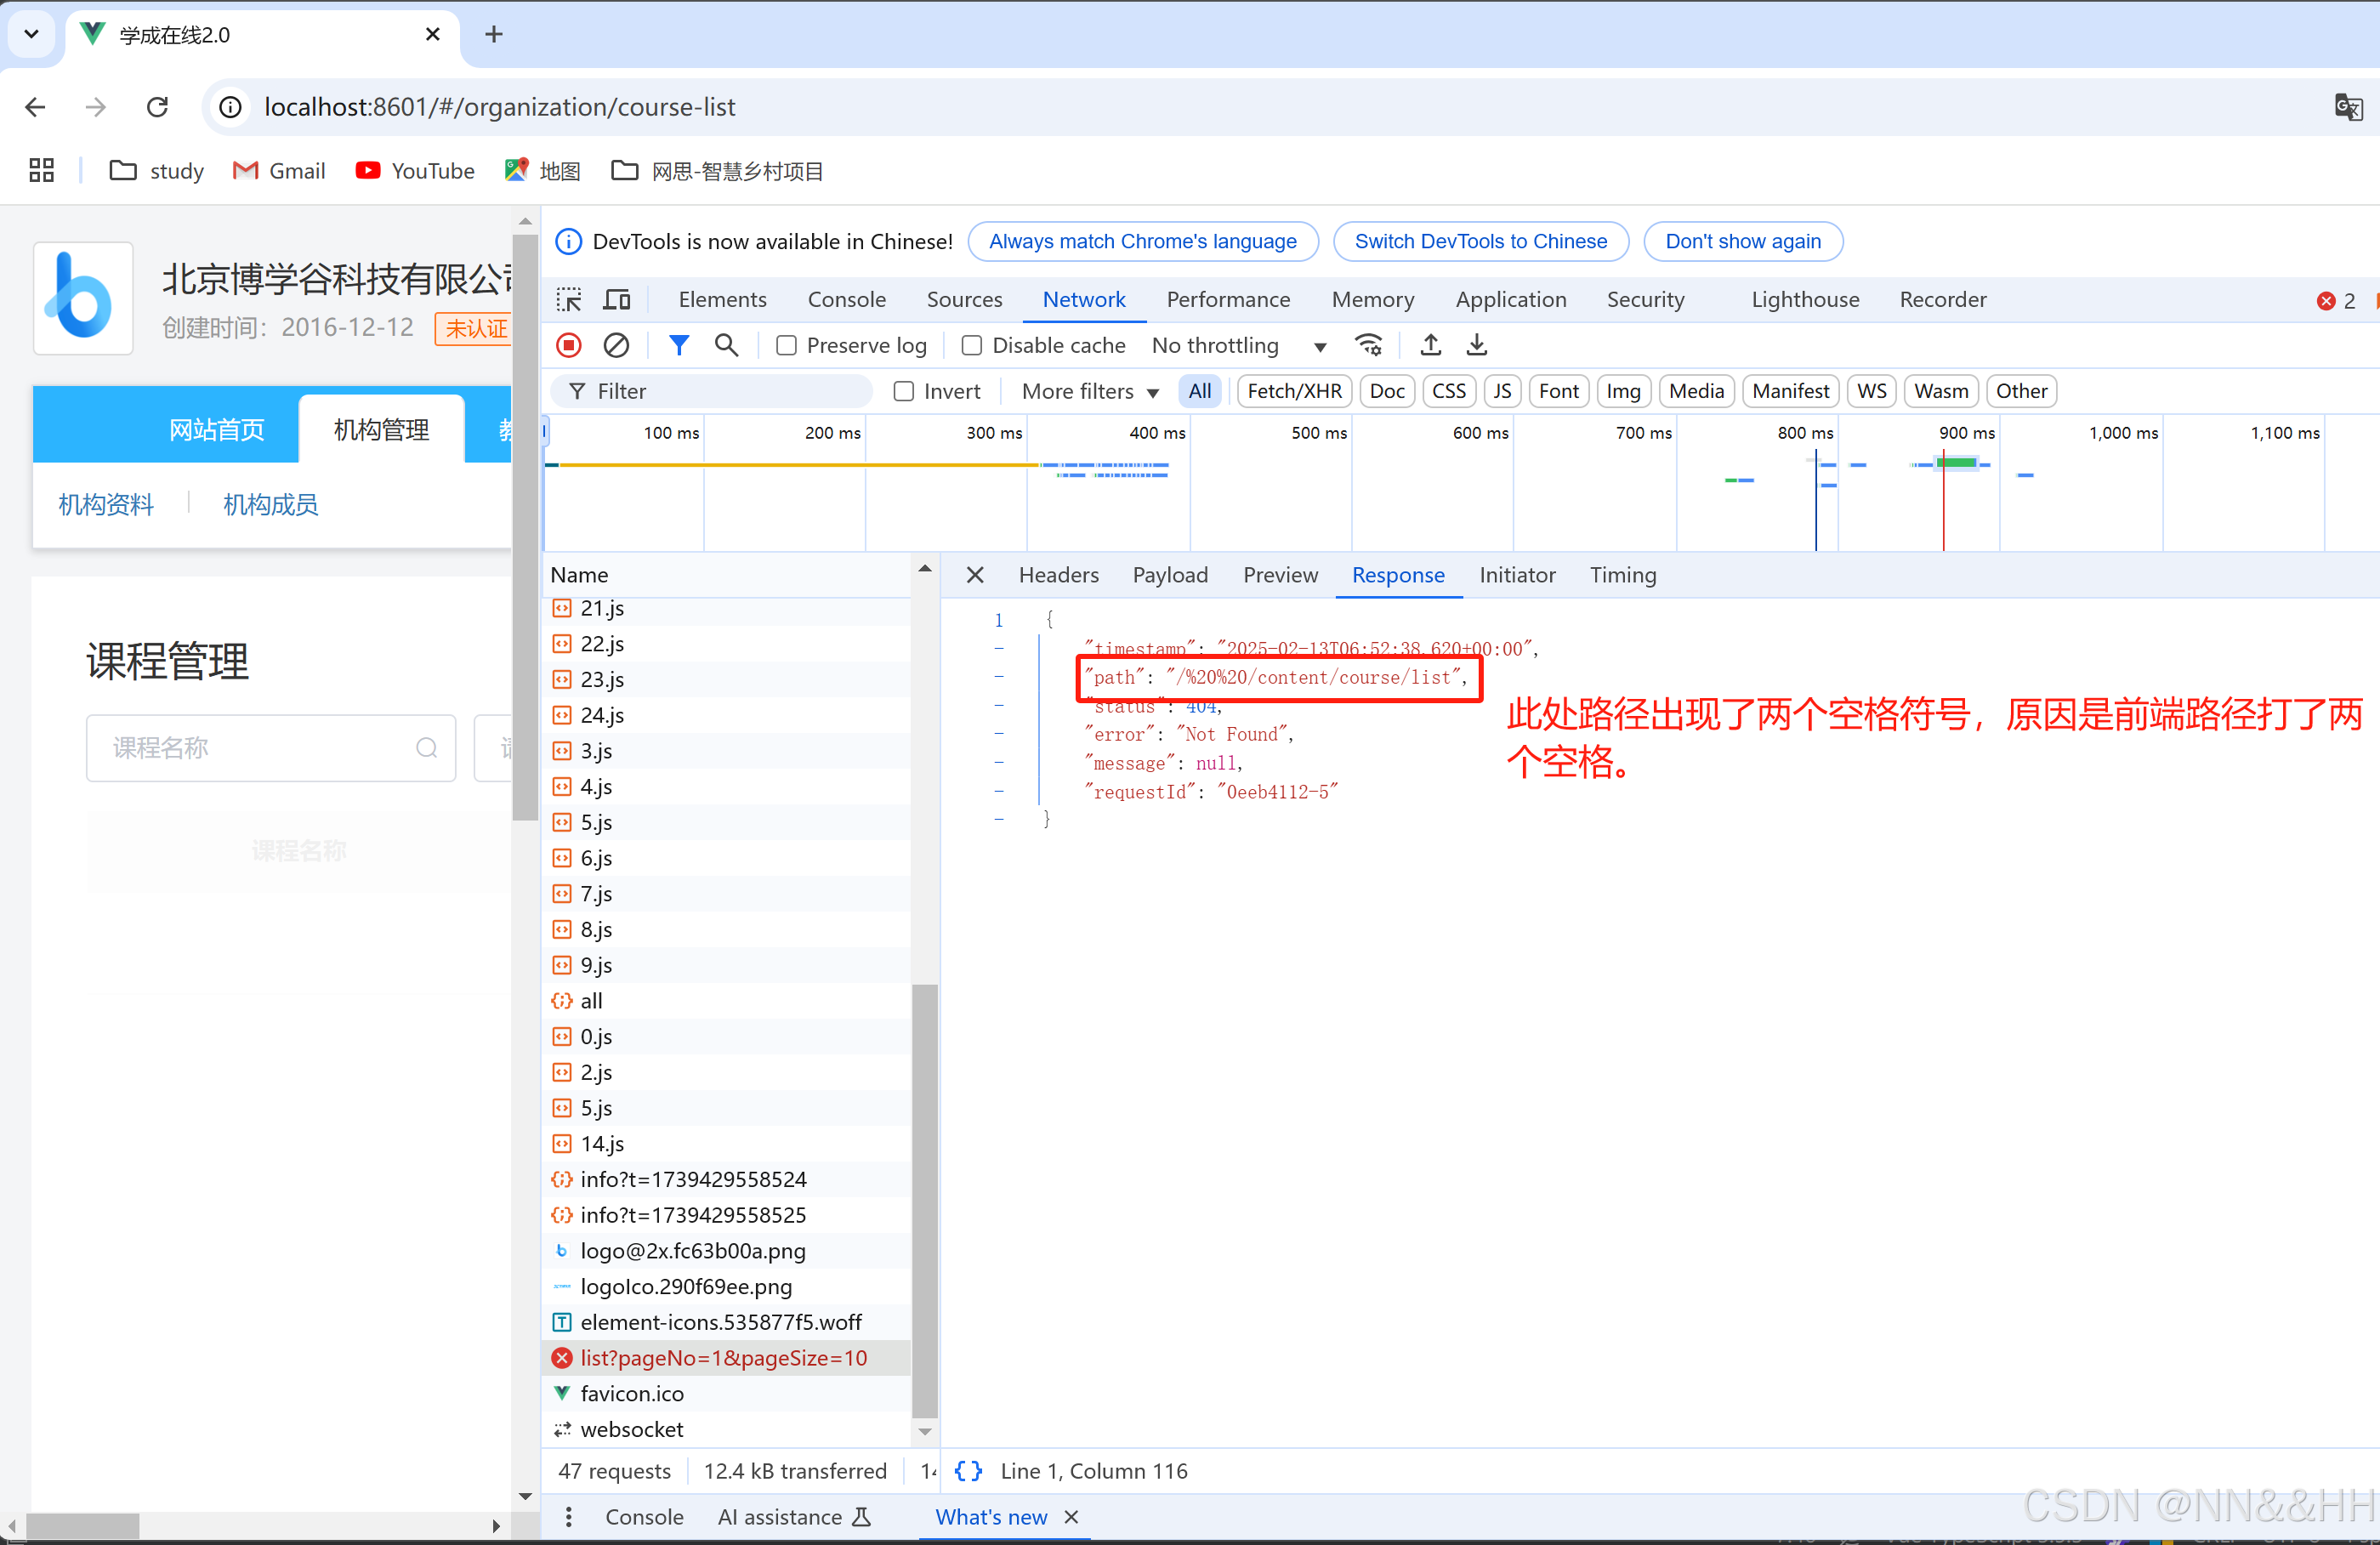2380x1545 pixels.
Task: Select the Fetch/XHR filter button
Action: click(1294, 391)
